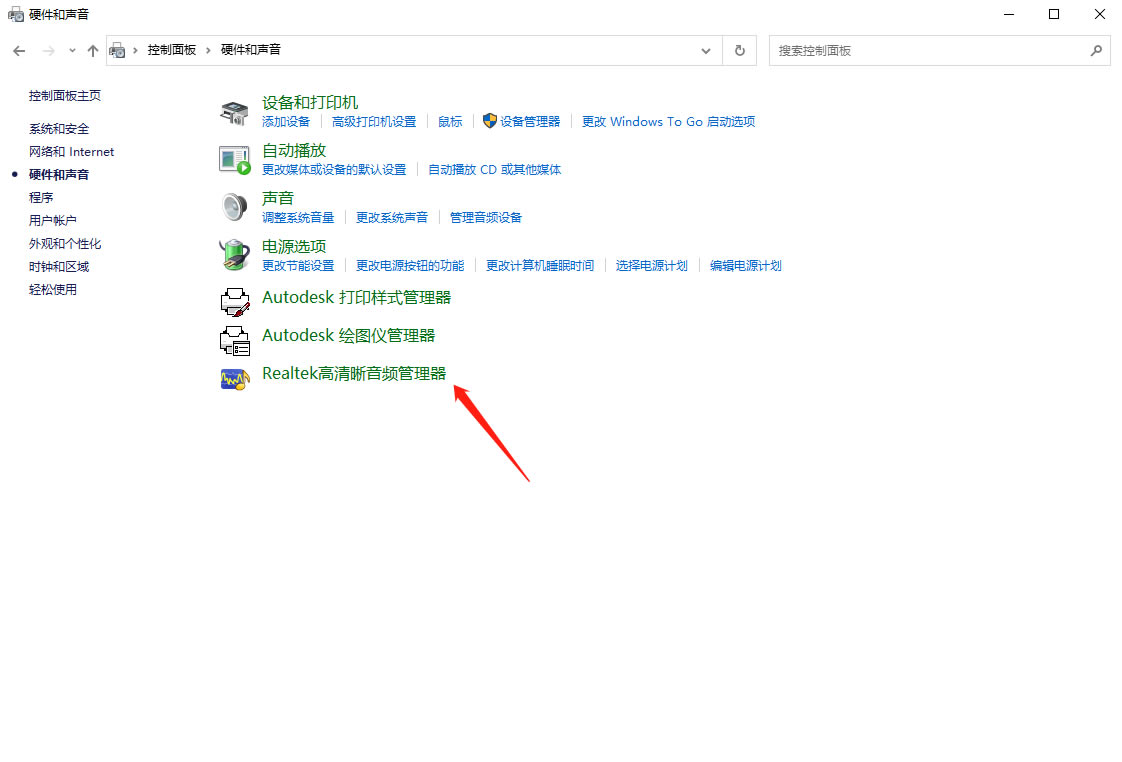Open the 设备管理器 link
Screen dimensions: 1122x762
(530, 122)
